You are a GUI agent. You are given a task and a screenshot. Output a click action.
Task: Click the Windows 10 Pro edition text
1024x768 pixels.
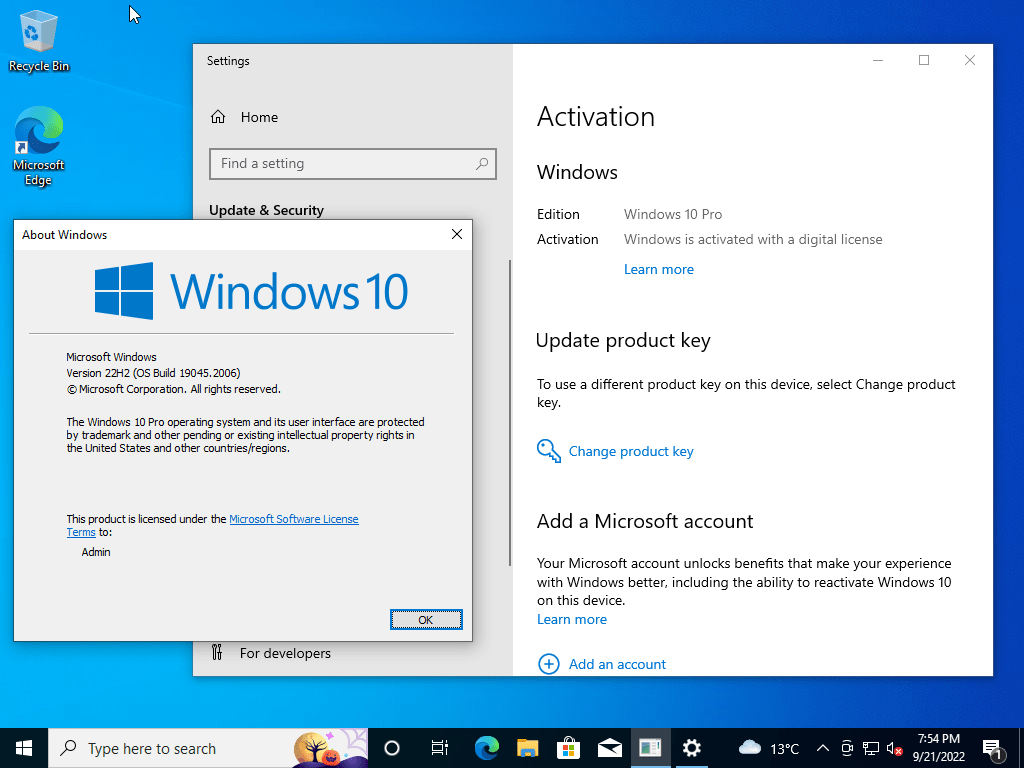(673, 214)
